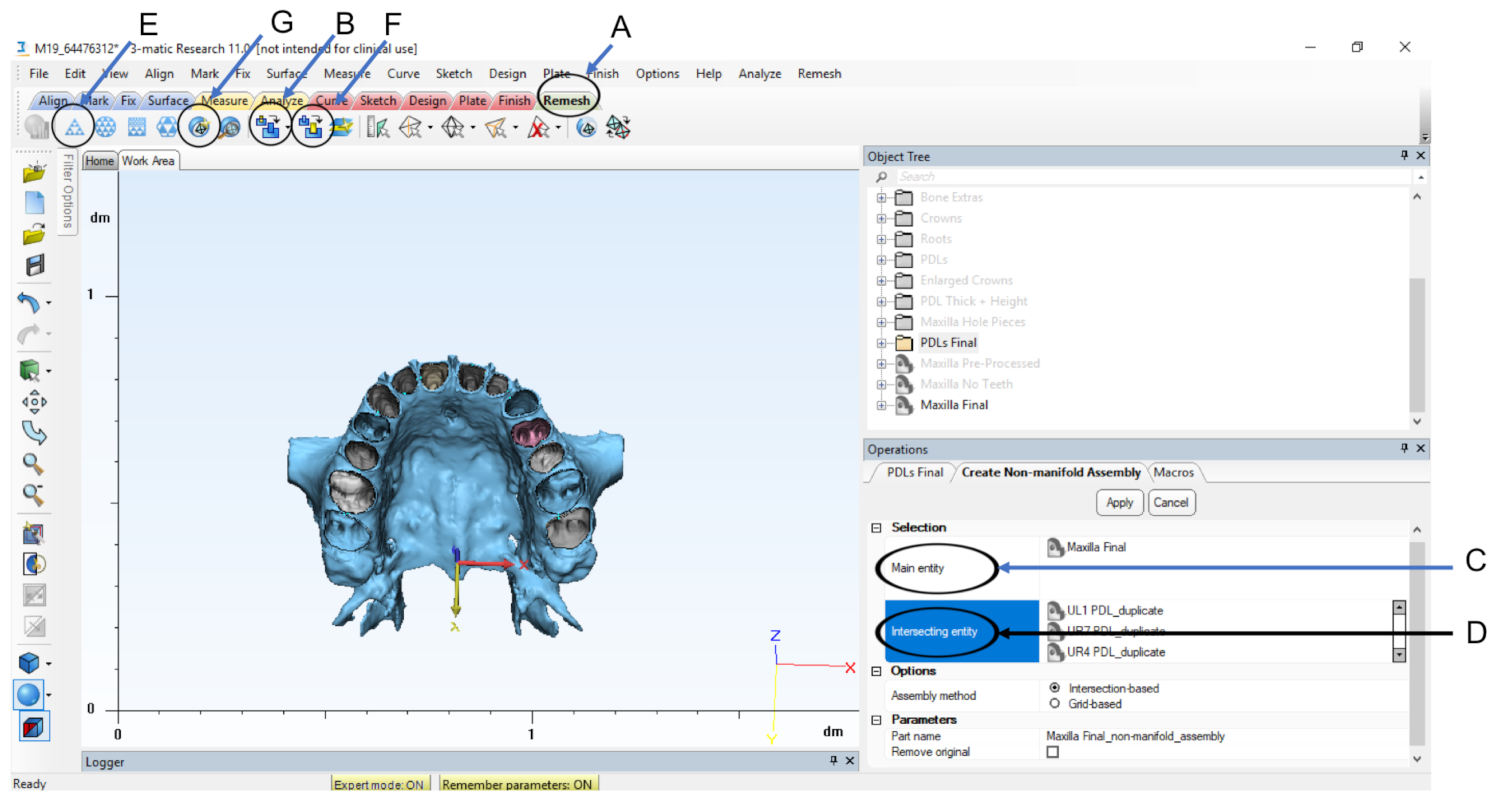Click the Part name value field
This screenshot has width=1500, height=805.
(1226, 736)
